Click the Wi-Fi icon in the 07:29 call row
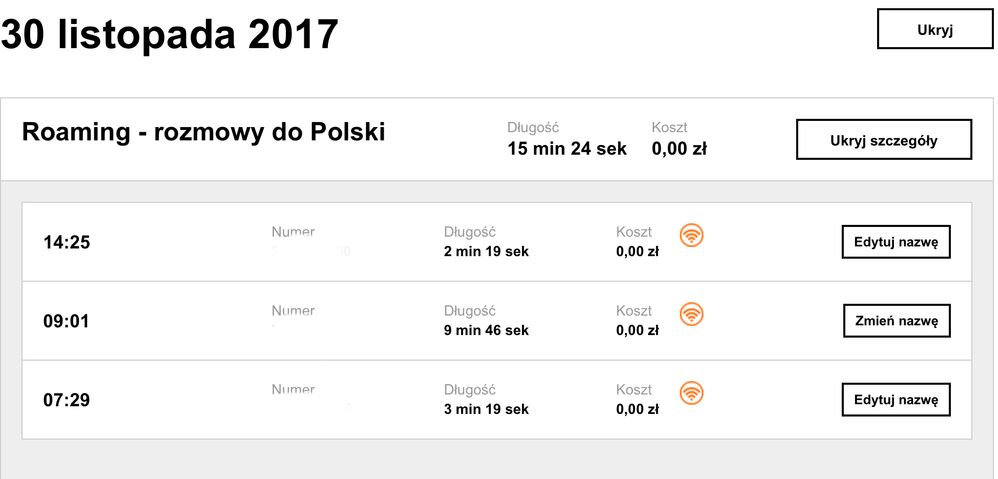998x479 pixels. tap(691, 393)
